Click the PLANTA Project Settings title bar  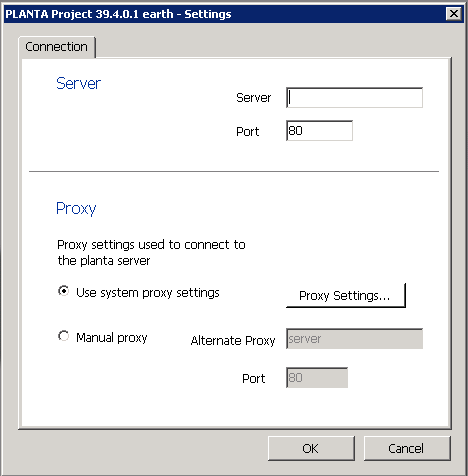[x=233, y=14]
